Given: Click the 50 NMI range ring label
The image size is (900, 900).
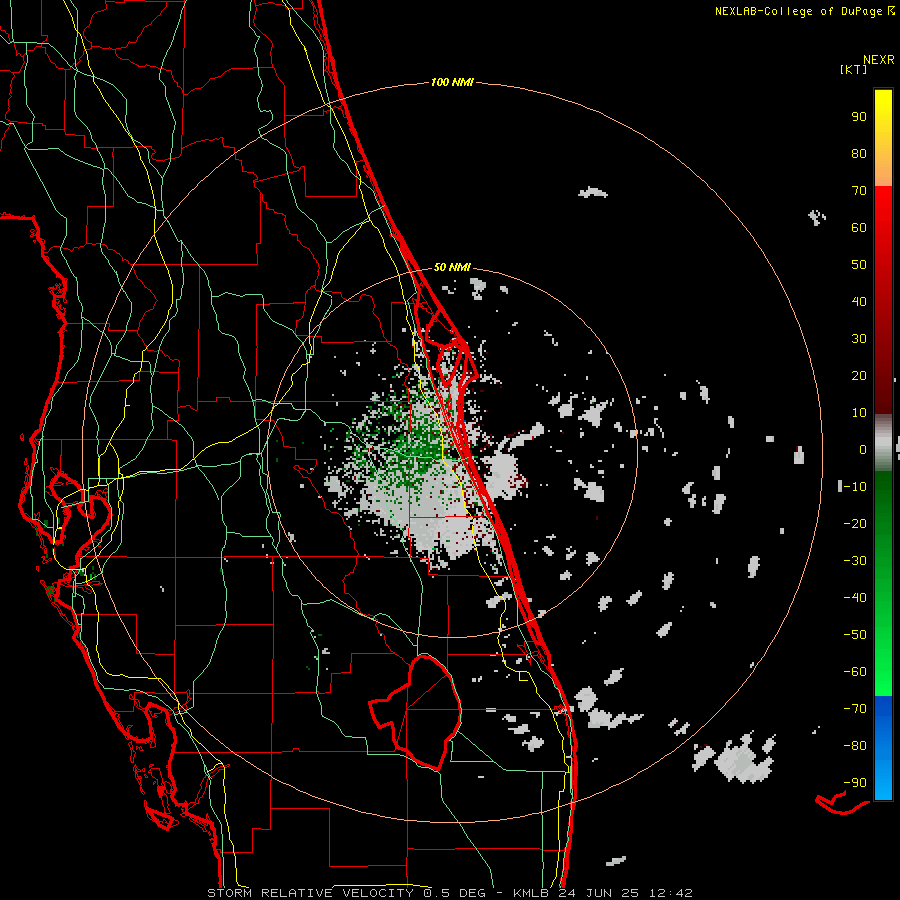Looking at the screenshot, I should point(452,267).
